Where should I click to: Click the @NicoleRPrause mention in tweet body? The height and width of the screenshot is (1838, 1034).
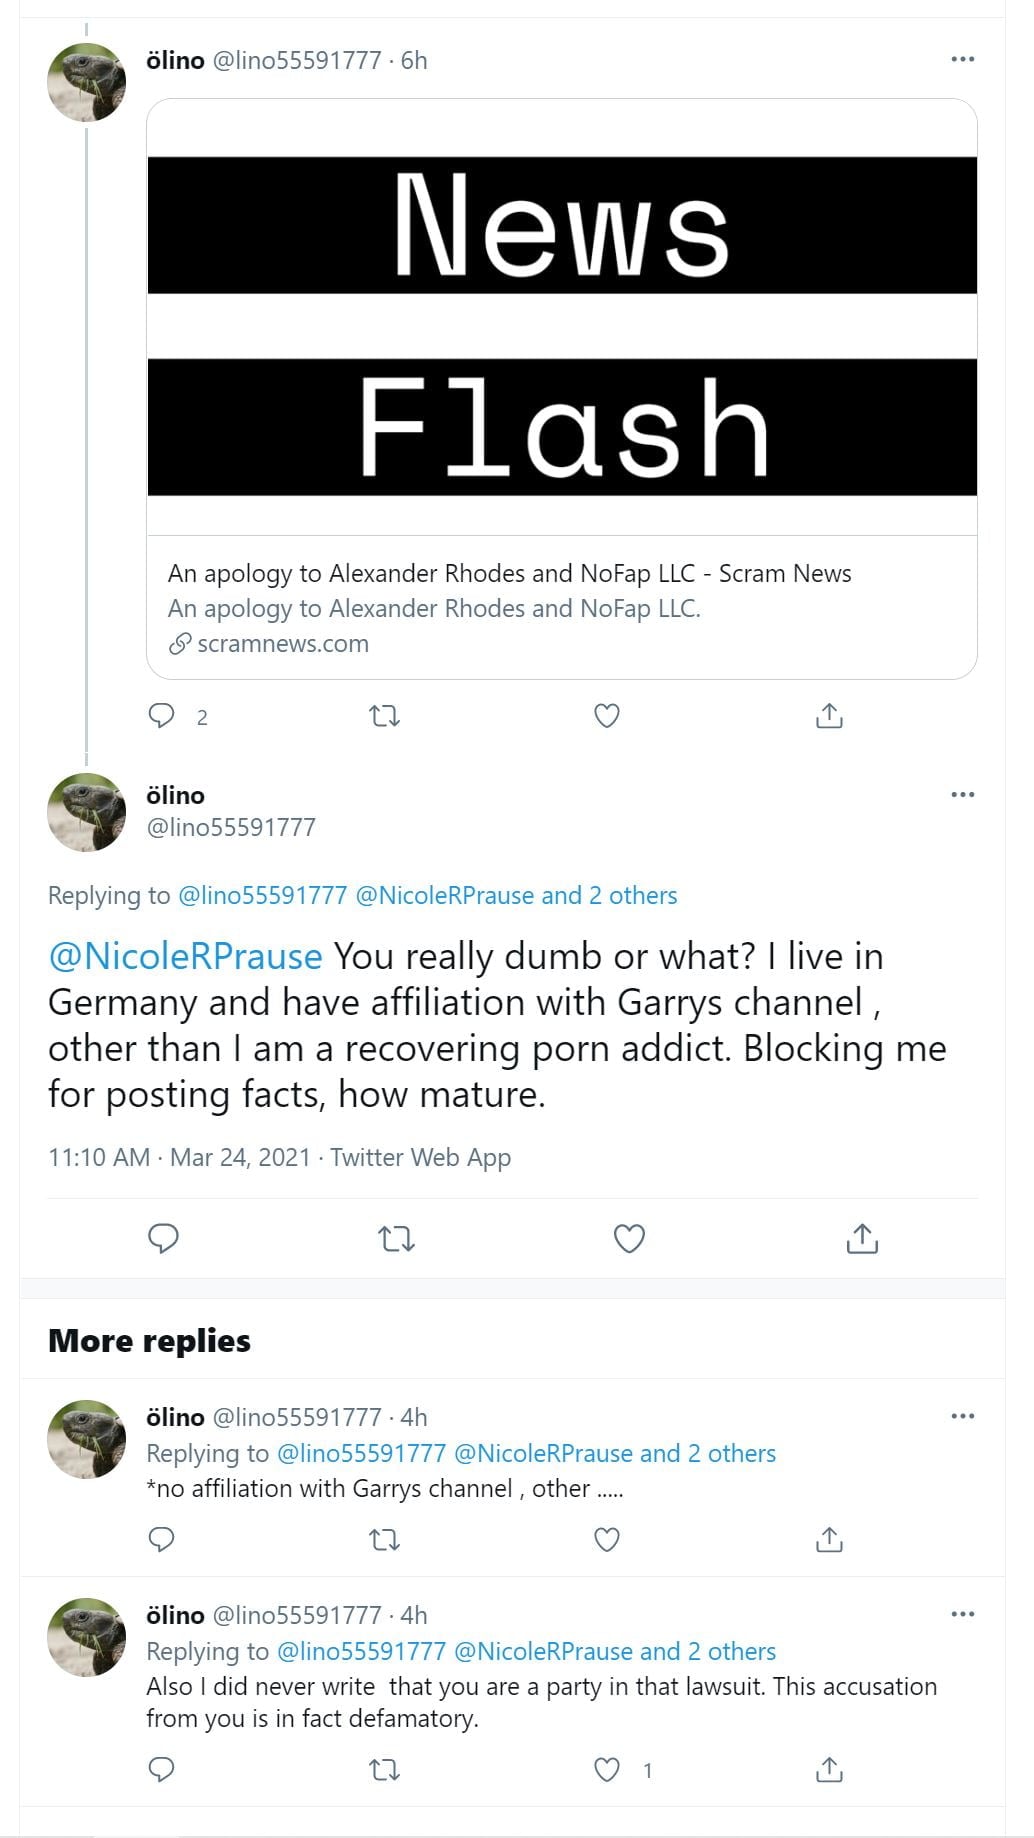[186, 957]
